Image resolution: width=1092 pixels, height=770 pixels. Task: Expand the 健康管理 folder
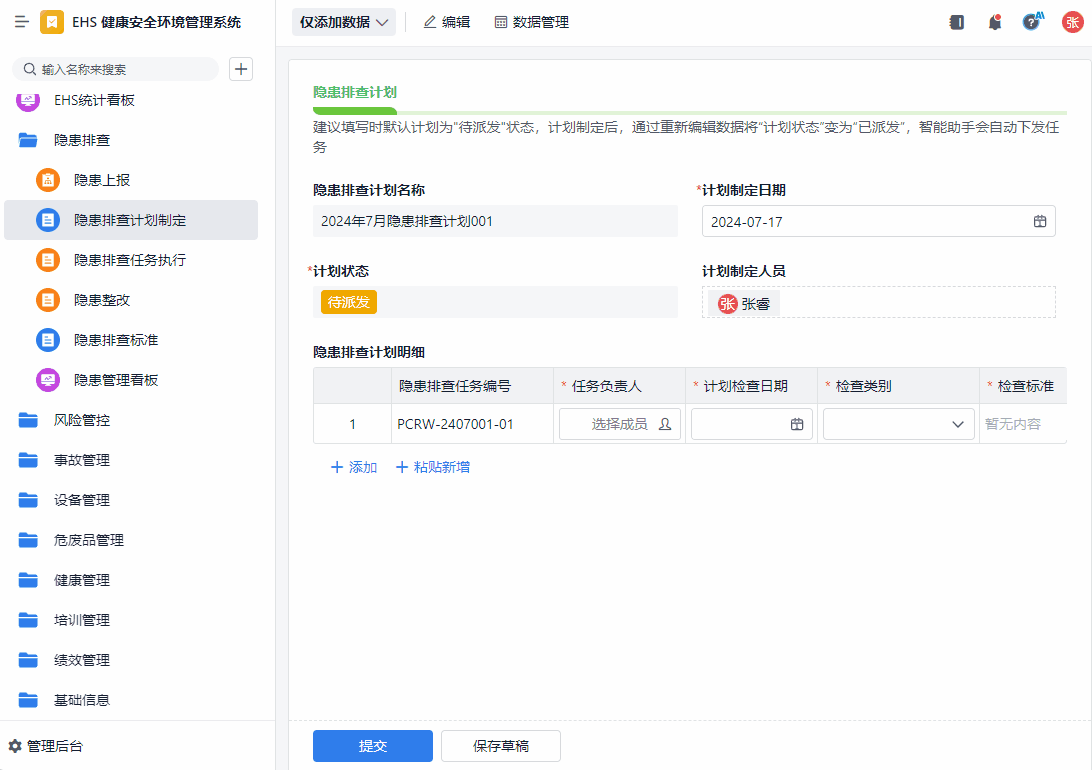131,580
